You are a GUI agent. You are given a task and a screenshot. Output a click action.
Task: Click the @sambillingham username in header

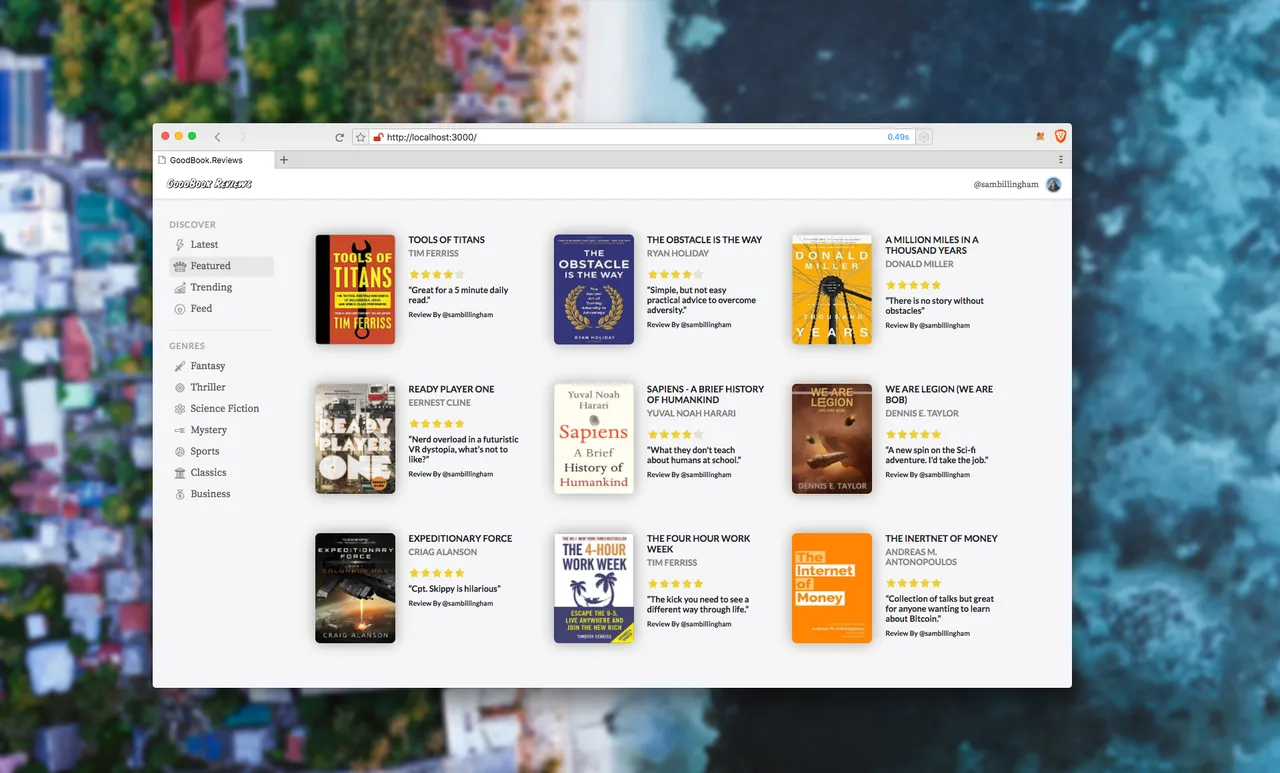point(1006,185)
